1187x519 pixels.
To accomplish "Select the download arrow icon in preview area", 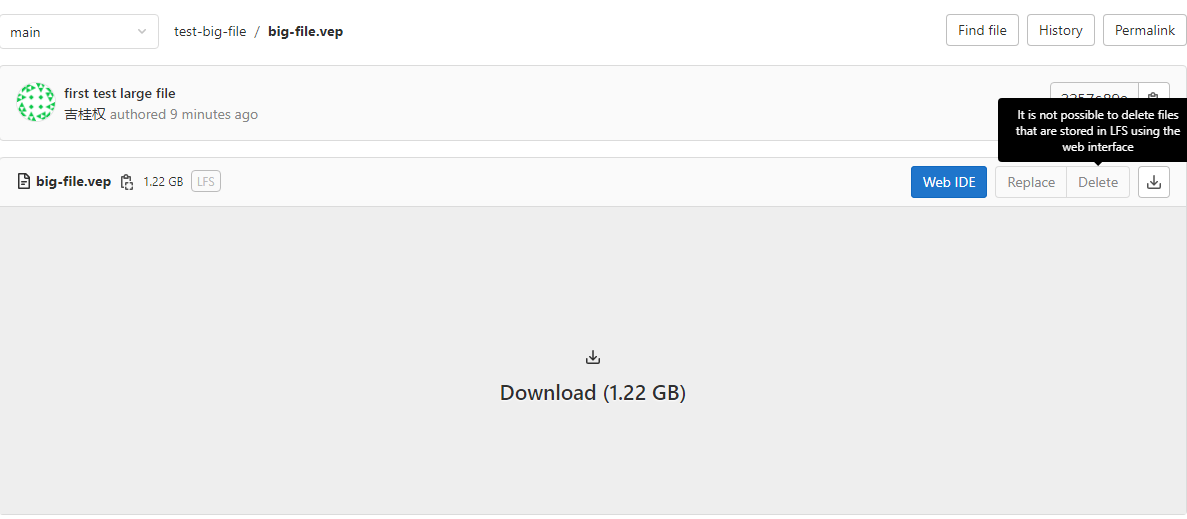I will pyautogui.click(x=593, y=357).
